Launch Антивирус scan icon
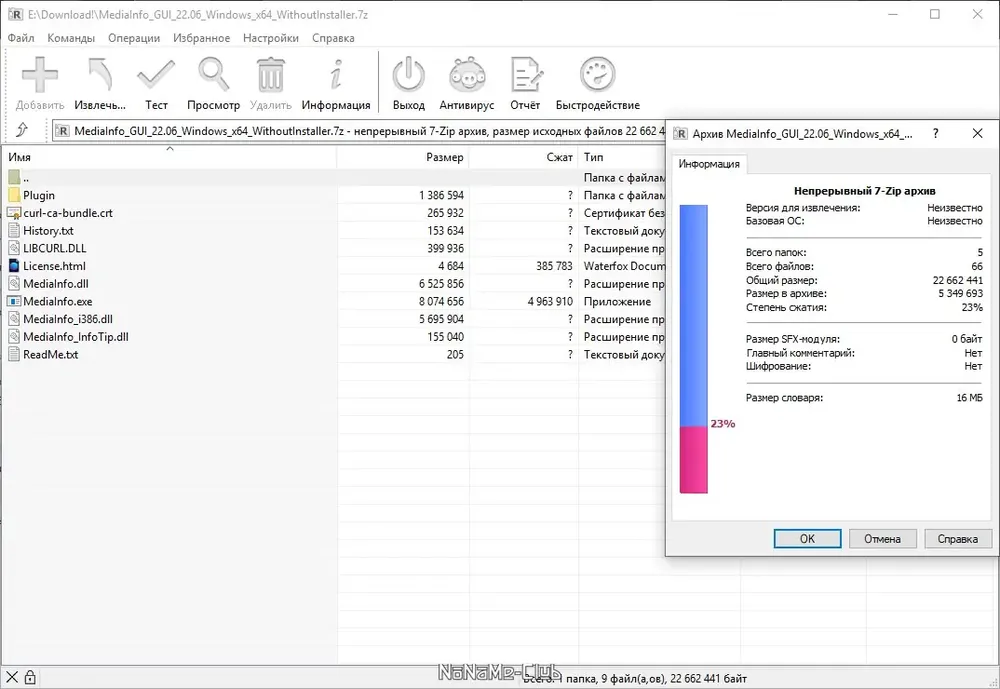The height and width of the screenshot is (689, 1000). (x=467, y=83)
